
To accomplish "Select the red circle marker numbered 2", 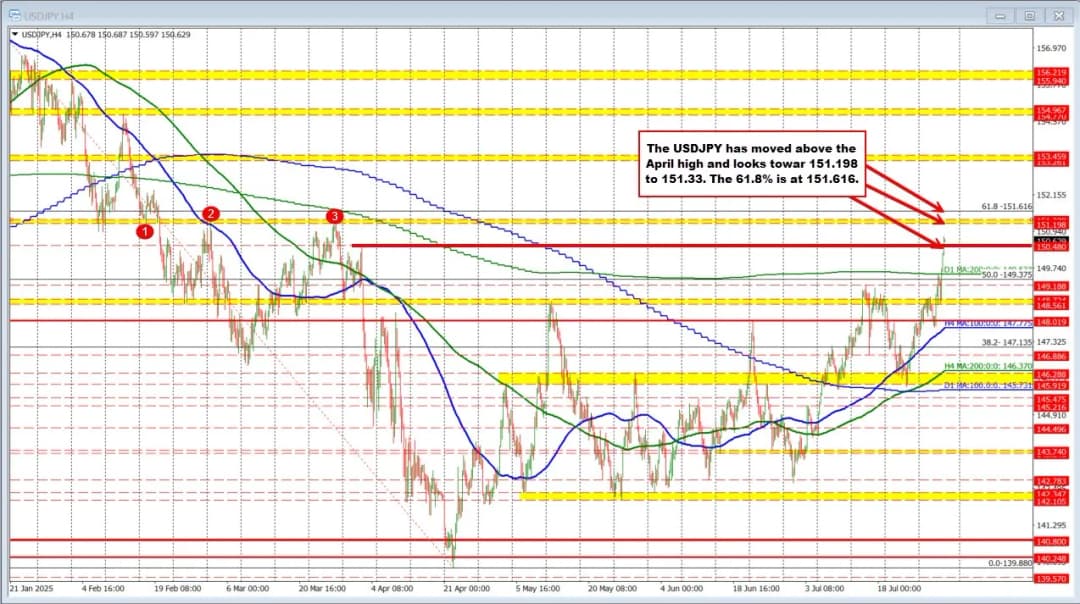I will pyautogui.click(x=211, y=213).
